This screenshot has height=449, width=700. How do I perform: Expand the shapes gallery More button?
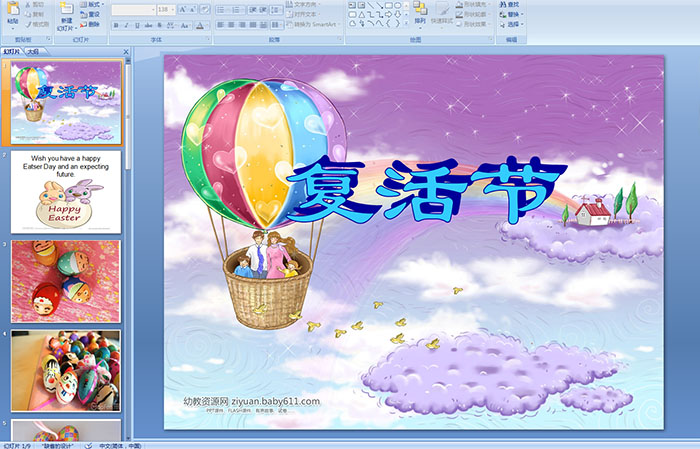coord(406,24)
